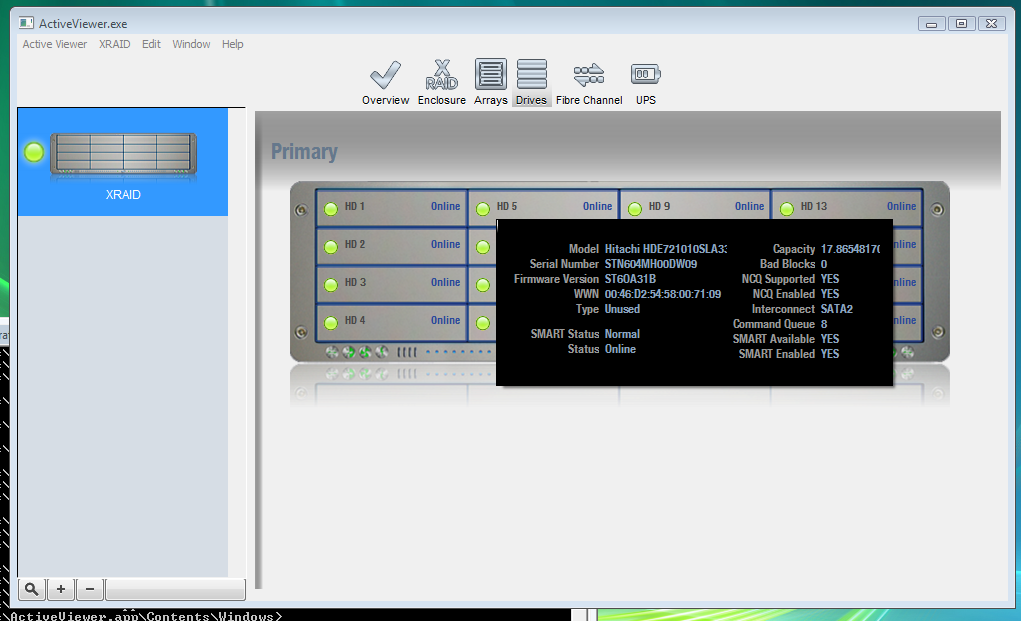This screenshot has height=621, width=1021.
Task: Select the Arrays toolbar icon
Action: click(x=490, y=75)
